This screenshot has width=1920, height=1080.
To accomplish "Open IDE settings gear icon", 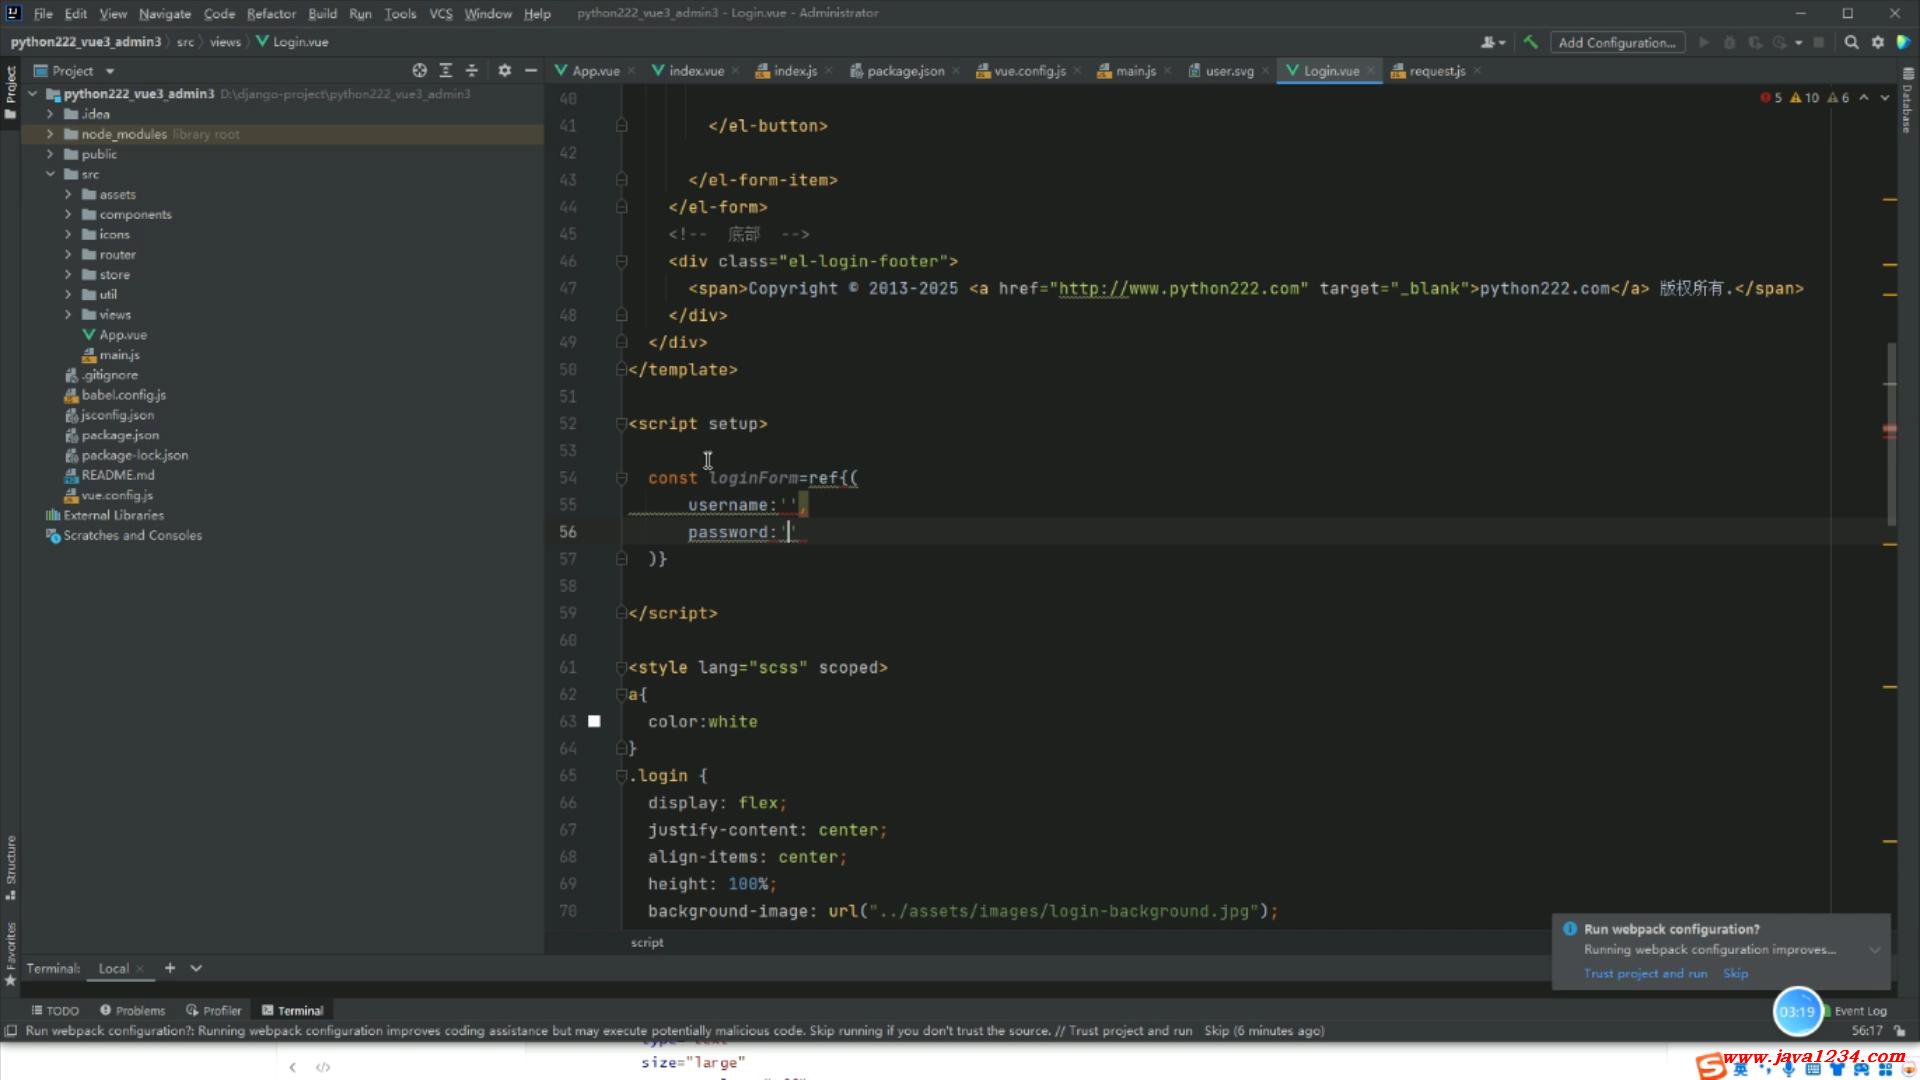I will [1877, 42].
